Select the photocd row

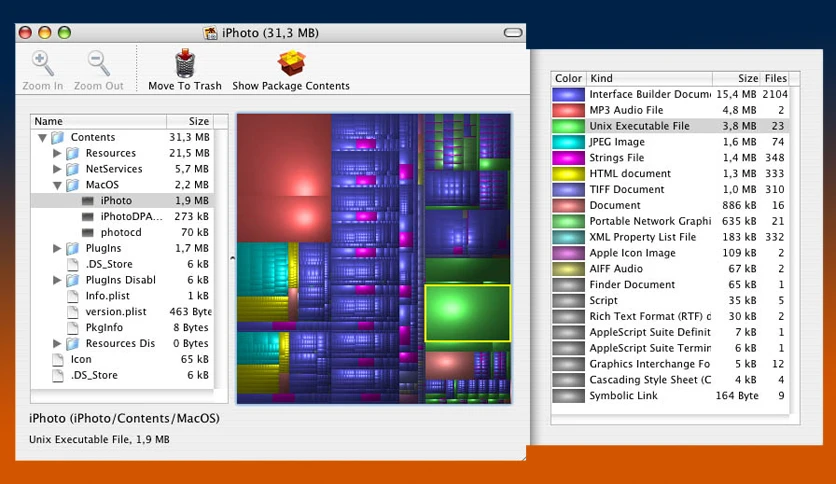[122, 232]
